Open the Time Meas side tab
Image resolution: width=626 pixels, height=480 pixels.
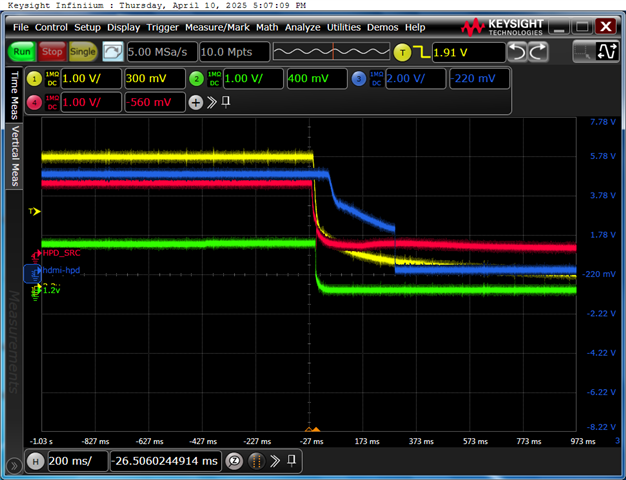click(x=14, y=95)
